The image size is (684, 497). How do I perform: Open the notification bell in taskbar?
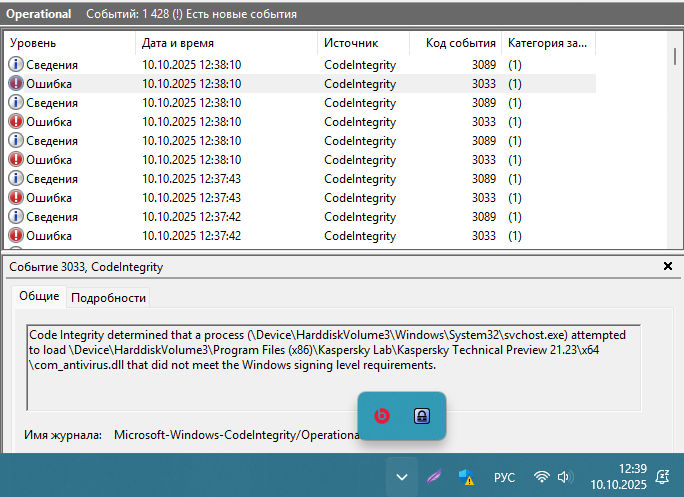tap(662, 477)
